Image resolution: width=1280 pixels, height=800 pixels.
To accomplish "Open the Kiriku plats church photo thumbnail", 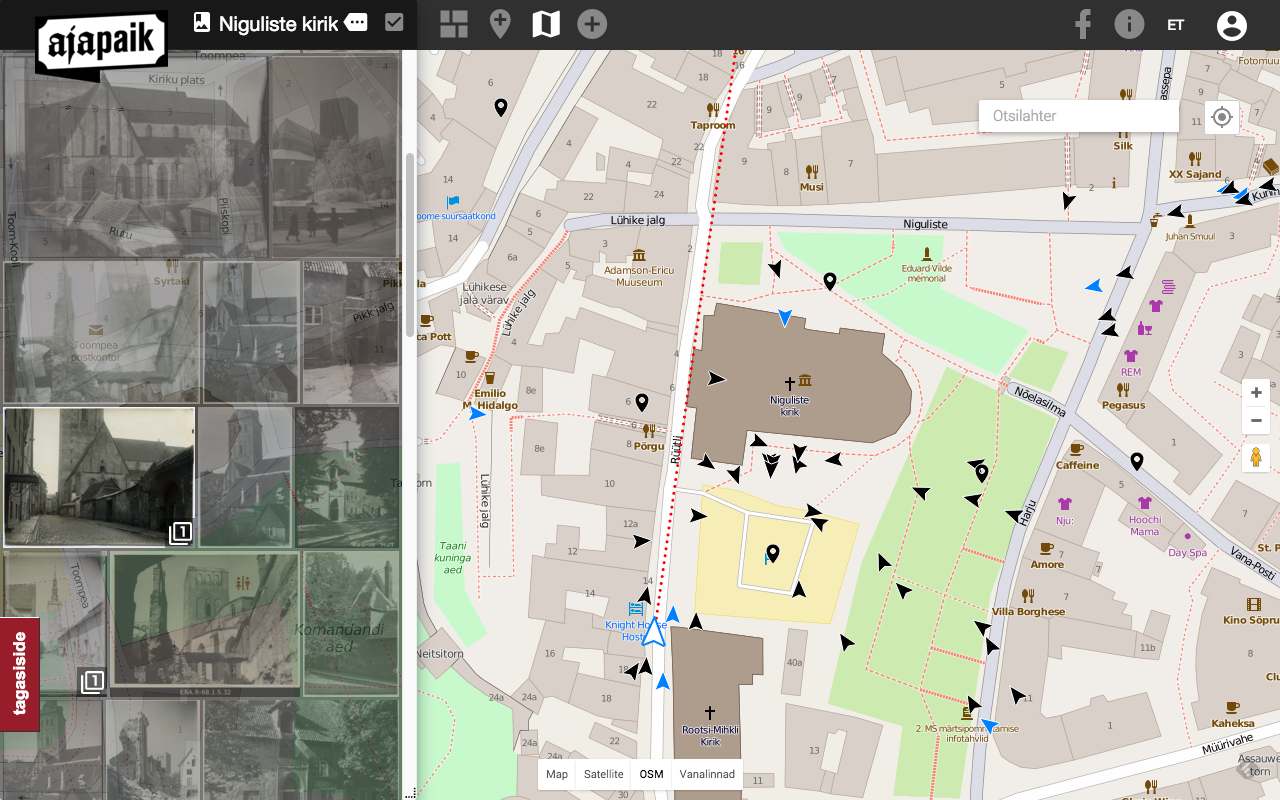I will point(135,156).
